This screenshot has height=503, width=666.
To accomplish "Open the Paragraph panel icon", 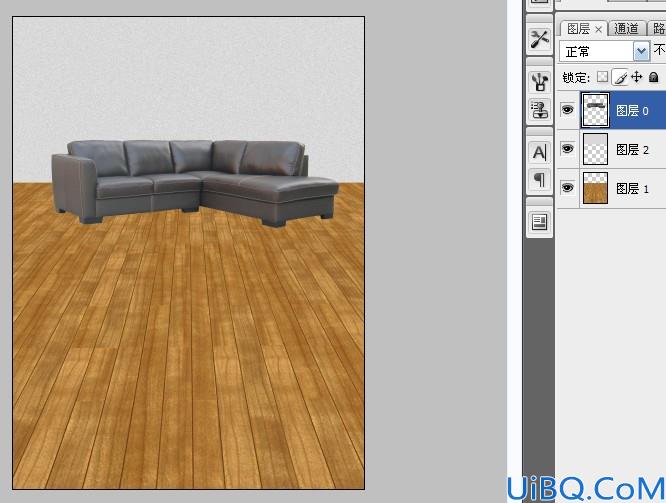I will (x=539, y=179).
